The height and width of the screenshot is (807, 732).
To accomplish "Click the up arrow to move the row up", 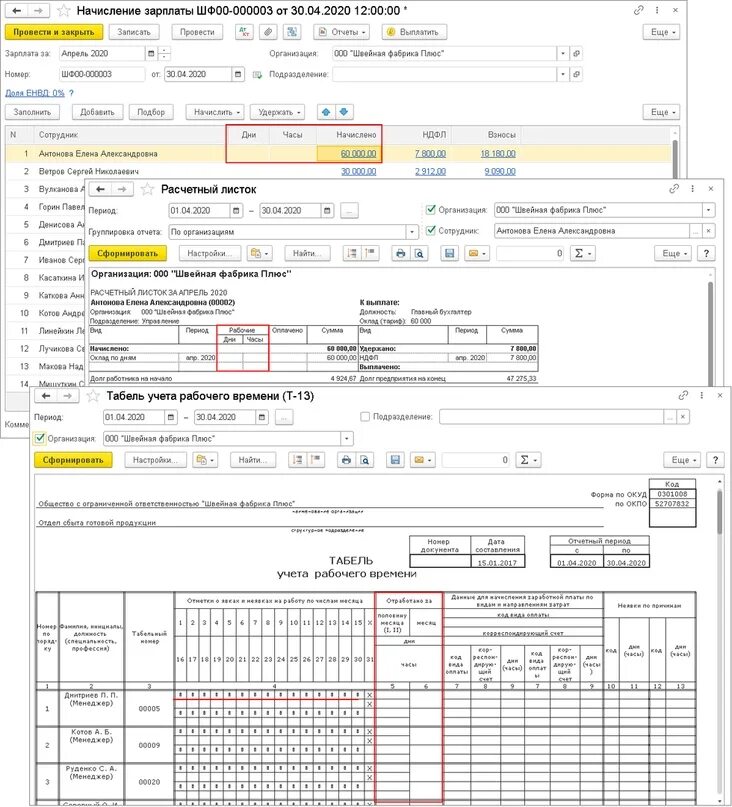I will [325, 112].
